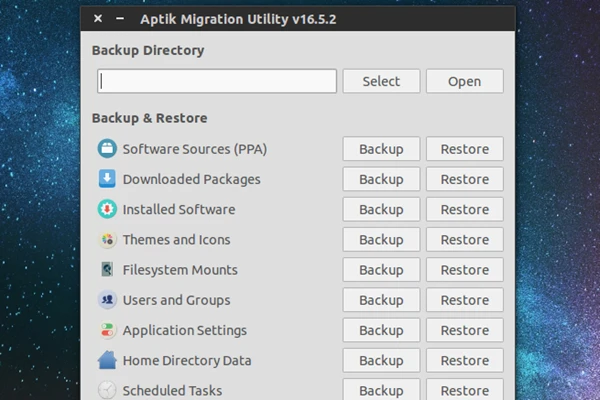Viewport: 600px width, 400px height.
Task: Click the Application Settings label
Action: pos(184,330)
